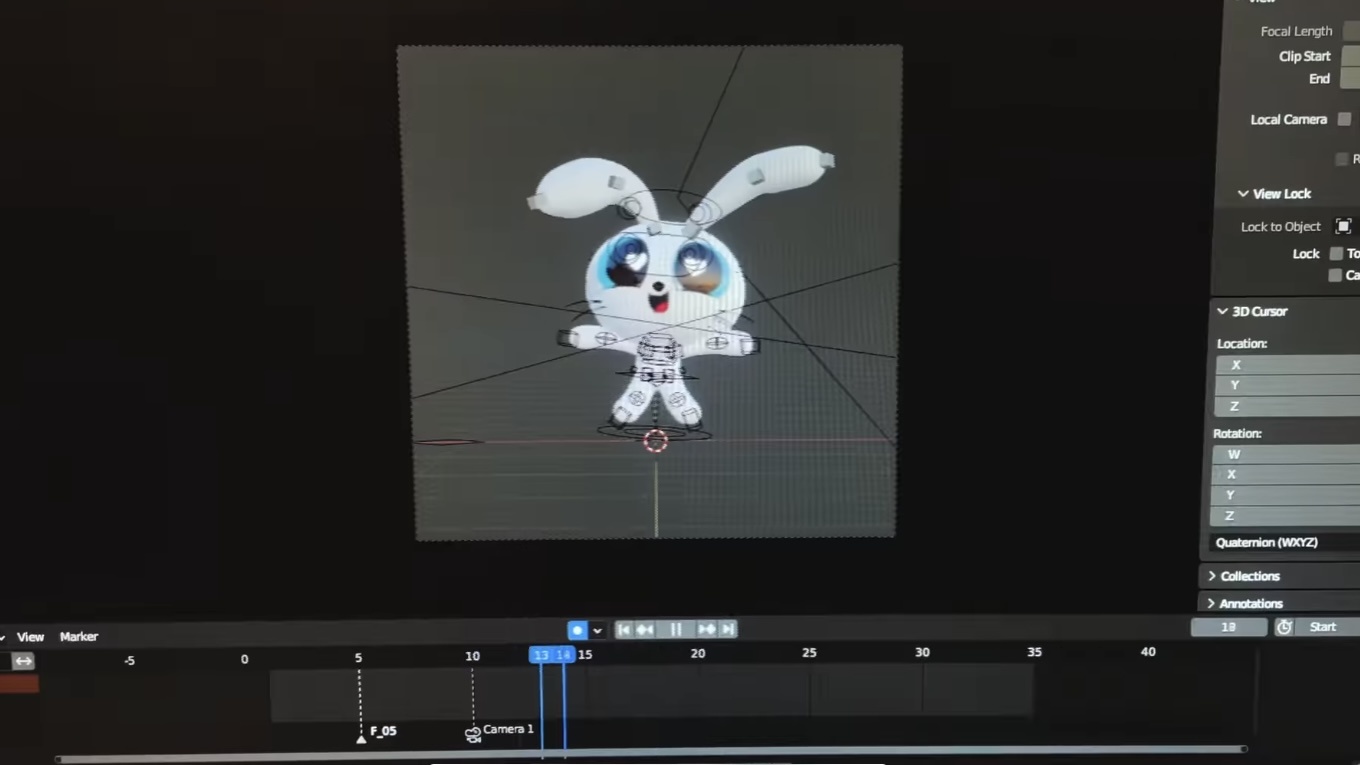Enable Lock Camera to View checkbox

click(1335, 275)
